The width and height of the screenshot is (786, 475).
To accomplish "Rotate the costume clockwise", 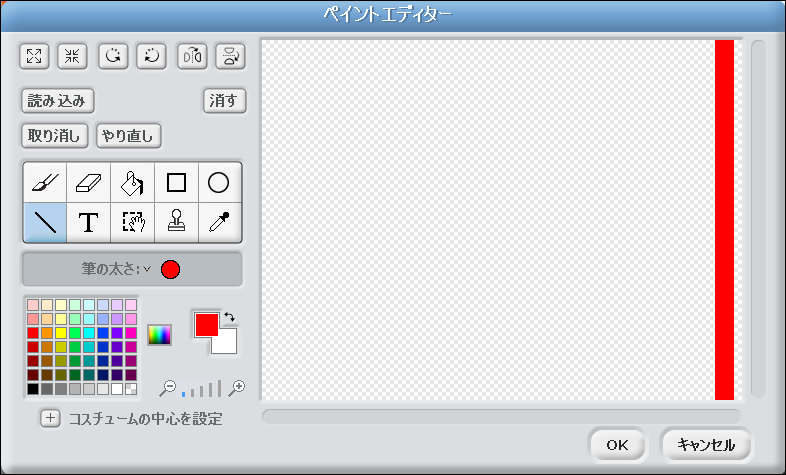I will (113, 56).
